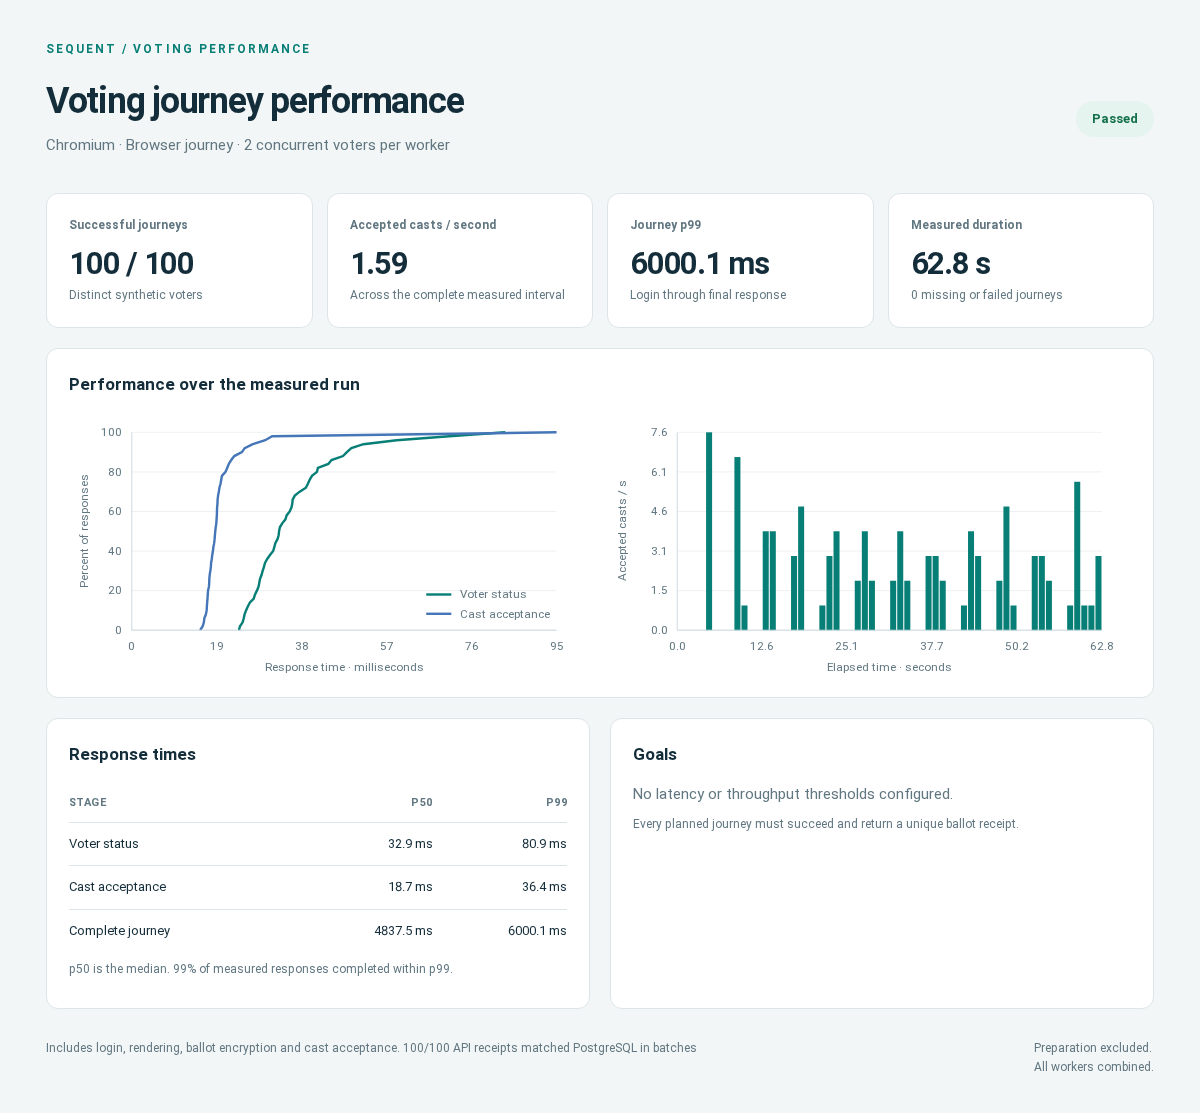1200x1113 pixels.
Task: Click the 80.9 ms voter status p99 cell
Action: pos(544,844)
